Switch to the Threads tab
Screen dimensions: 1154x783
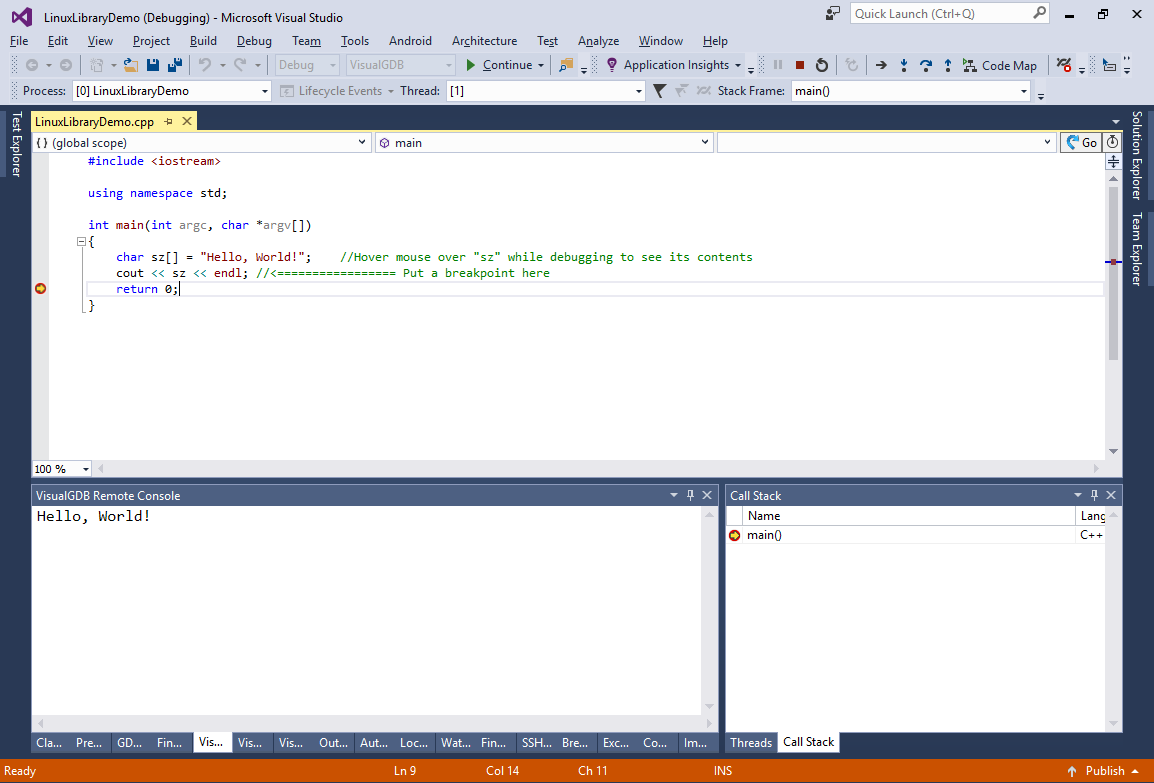(751, 743)
